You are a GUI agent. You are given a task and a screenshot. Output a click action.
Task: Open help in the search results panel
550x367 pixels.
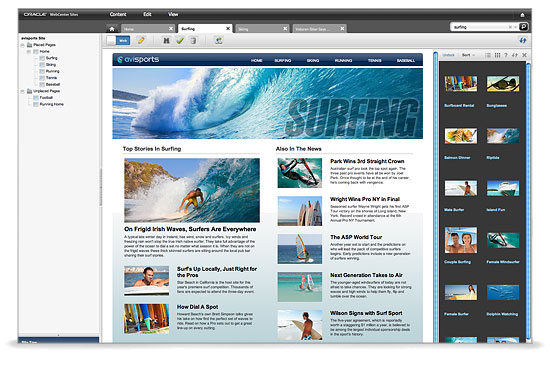[x=506, y=55]
